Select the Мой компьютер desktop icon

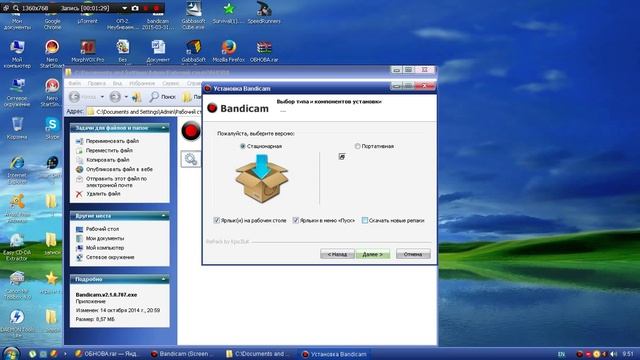(17, 54)
